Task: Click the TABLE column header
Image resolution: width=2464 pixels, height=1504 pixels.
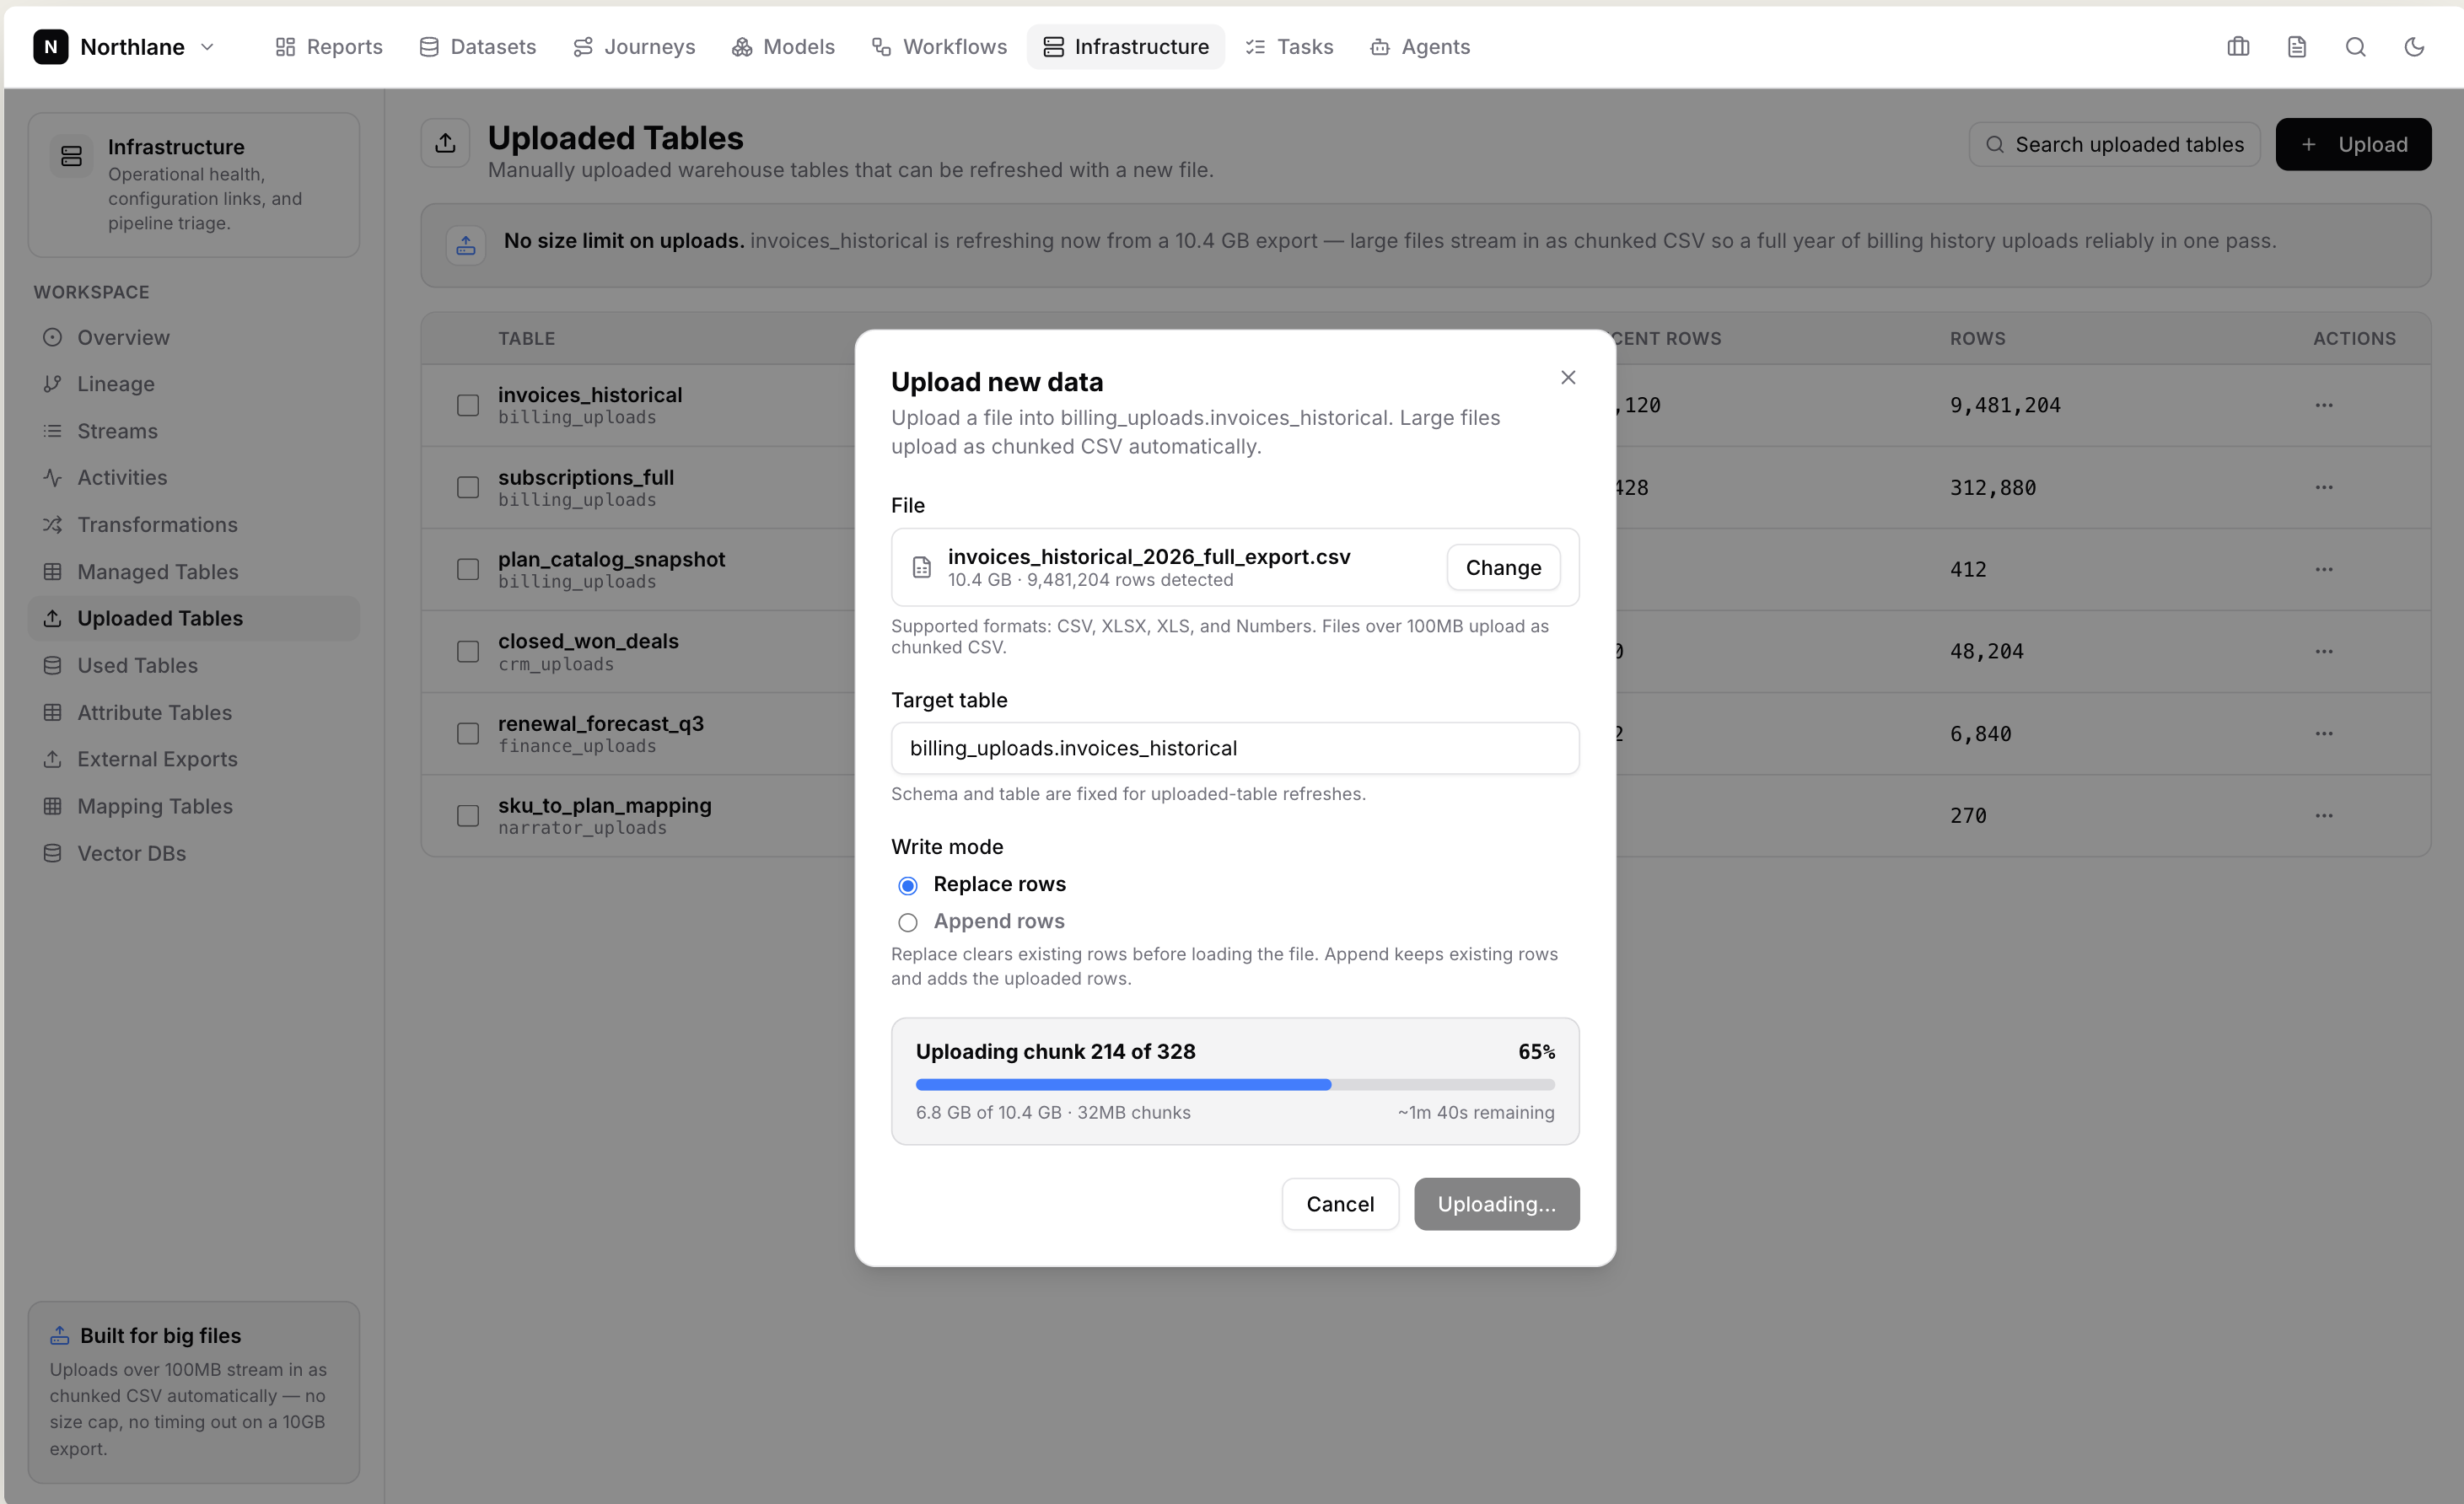Action: point(527,338)
